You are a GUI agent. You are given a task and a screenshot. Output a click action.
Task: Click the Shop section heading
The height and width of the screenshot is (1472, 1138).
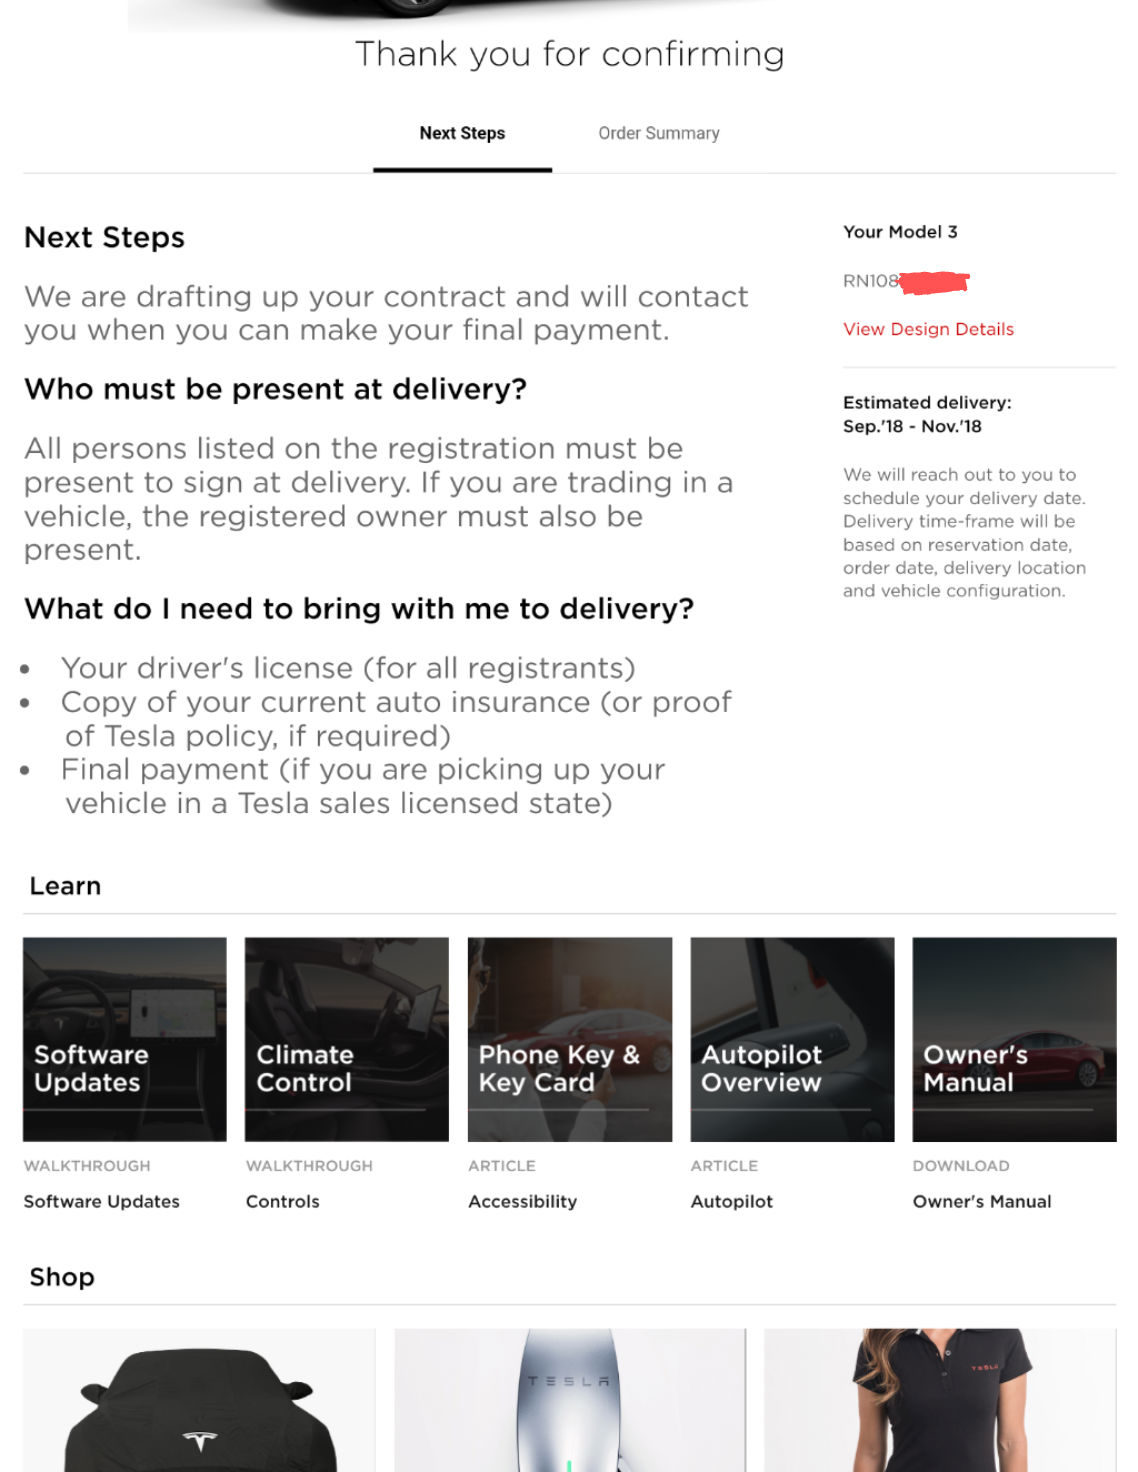(62, 1277)
